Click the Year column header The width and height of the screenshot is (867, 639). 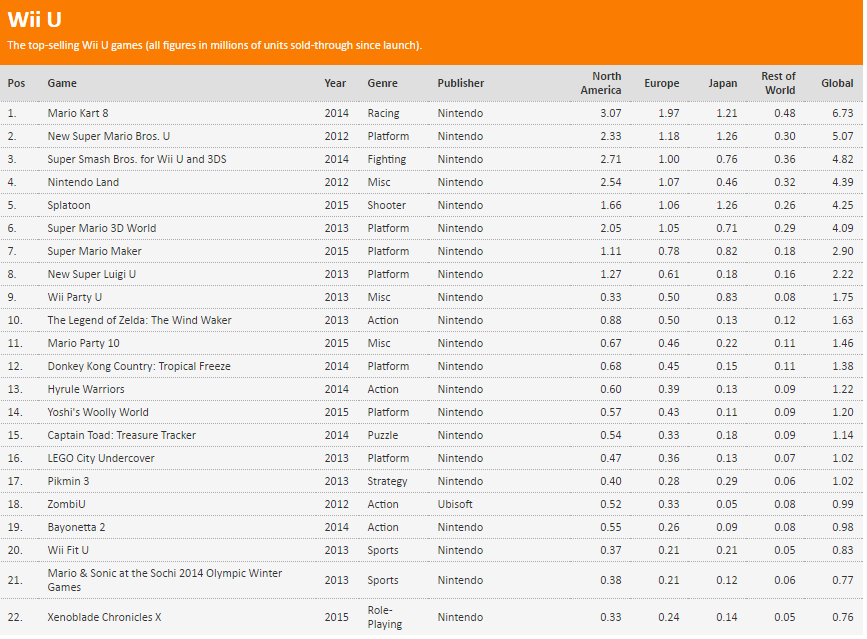pos(335,83)
